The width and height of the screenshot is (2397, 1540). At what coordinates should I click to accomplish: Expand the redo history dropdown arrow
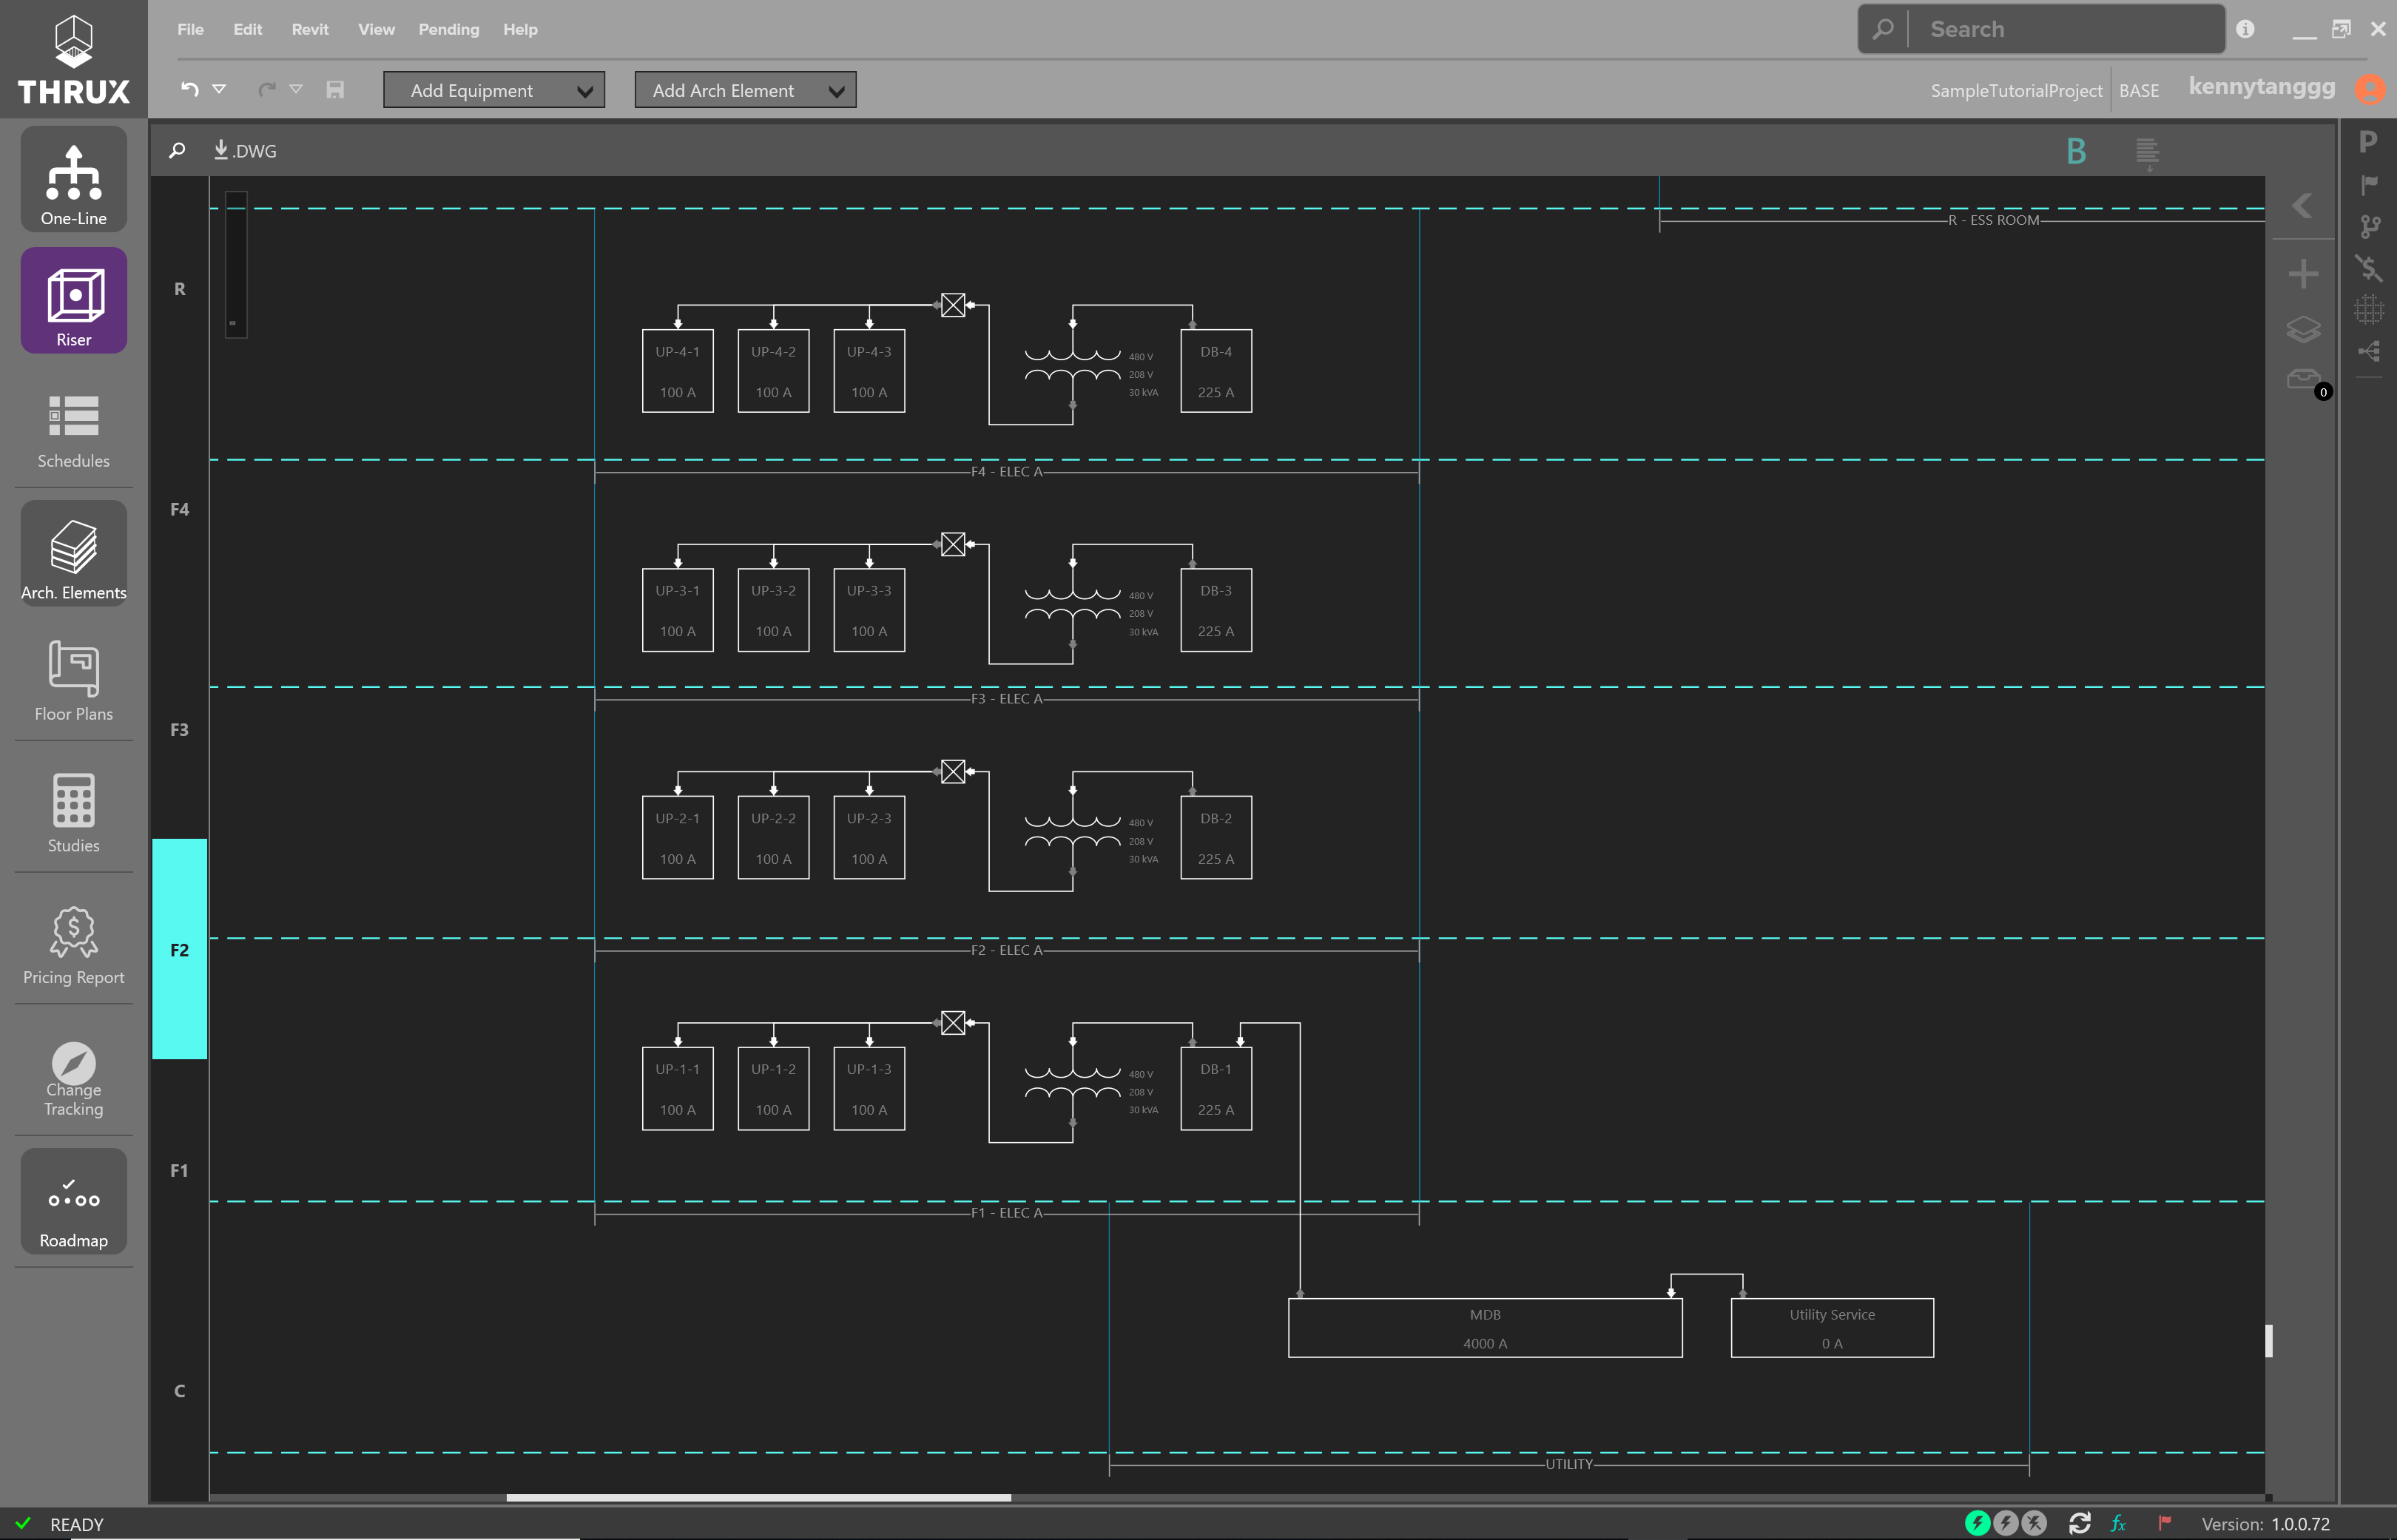[296, 89]
